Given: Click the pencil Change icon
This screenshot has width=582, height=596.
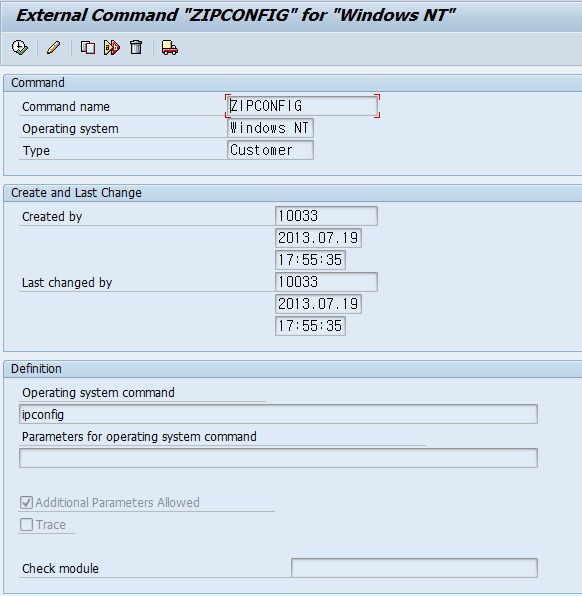Looking at the screenshot, I should [x=53, y=48].
